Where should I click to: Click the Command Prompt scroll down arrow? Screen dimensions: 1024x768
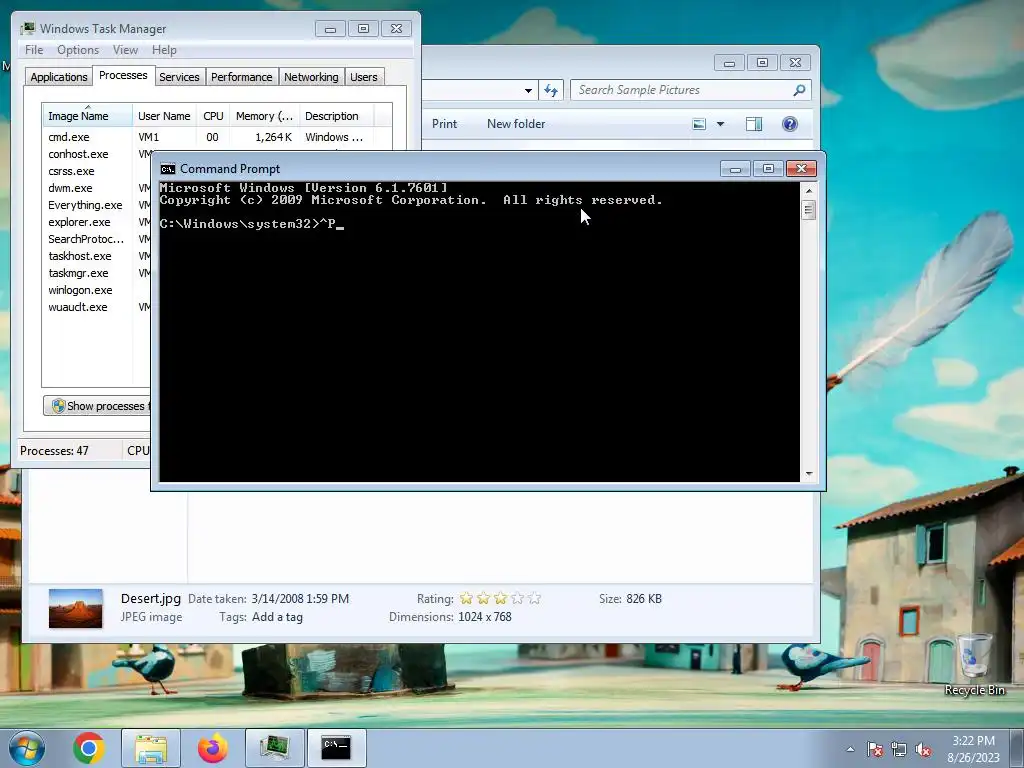808,473
